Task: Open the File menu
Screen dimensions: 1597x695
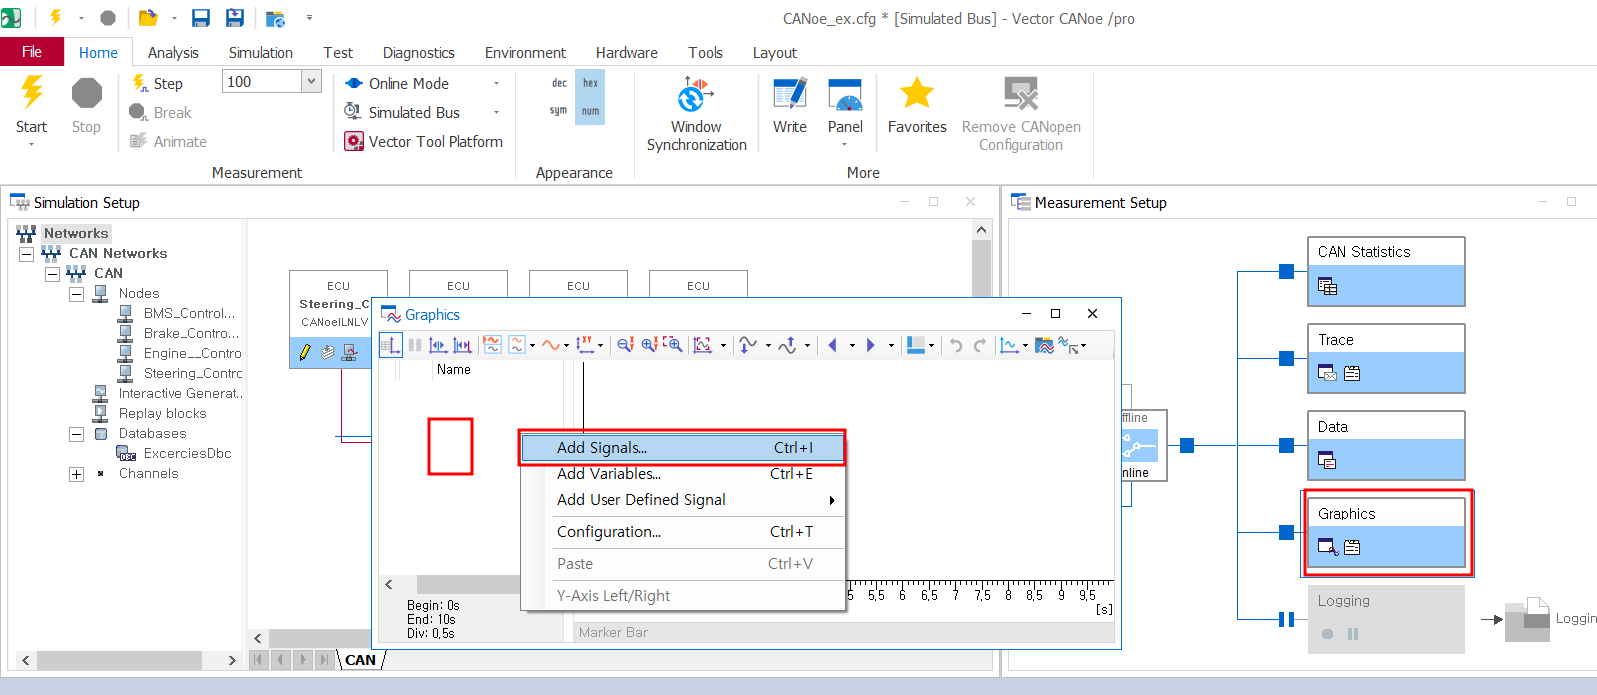Action: click(x=32, y=52)
